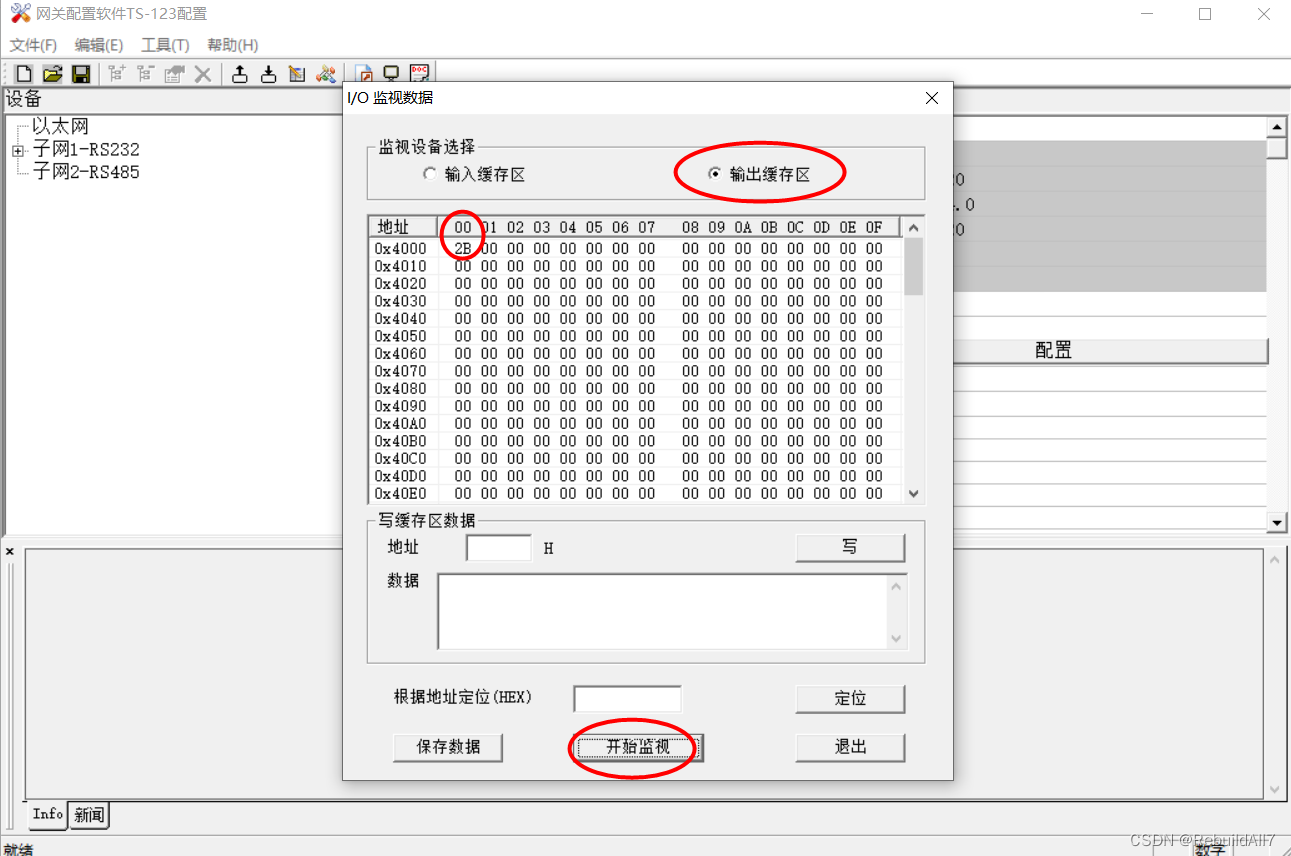The image size is (1291, 856).
Task: Click the colorful network tools icon
Action: 326,73
